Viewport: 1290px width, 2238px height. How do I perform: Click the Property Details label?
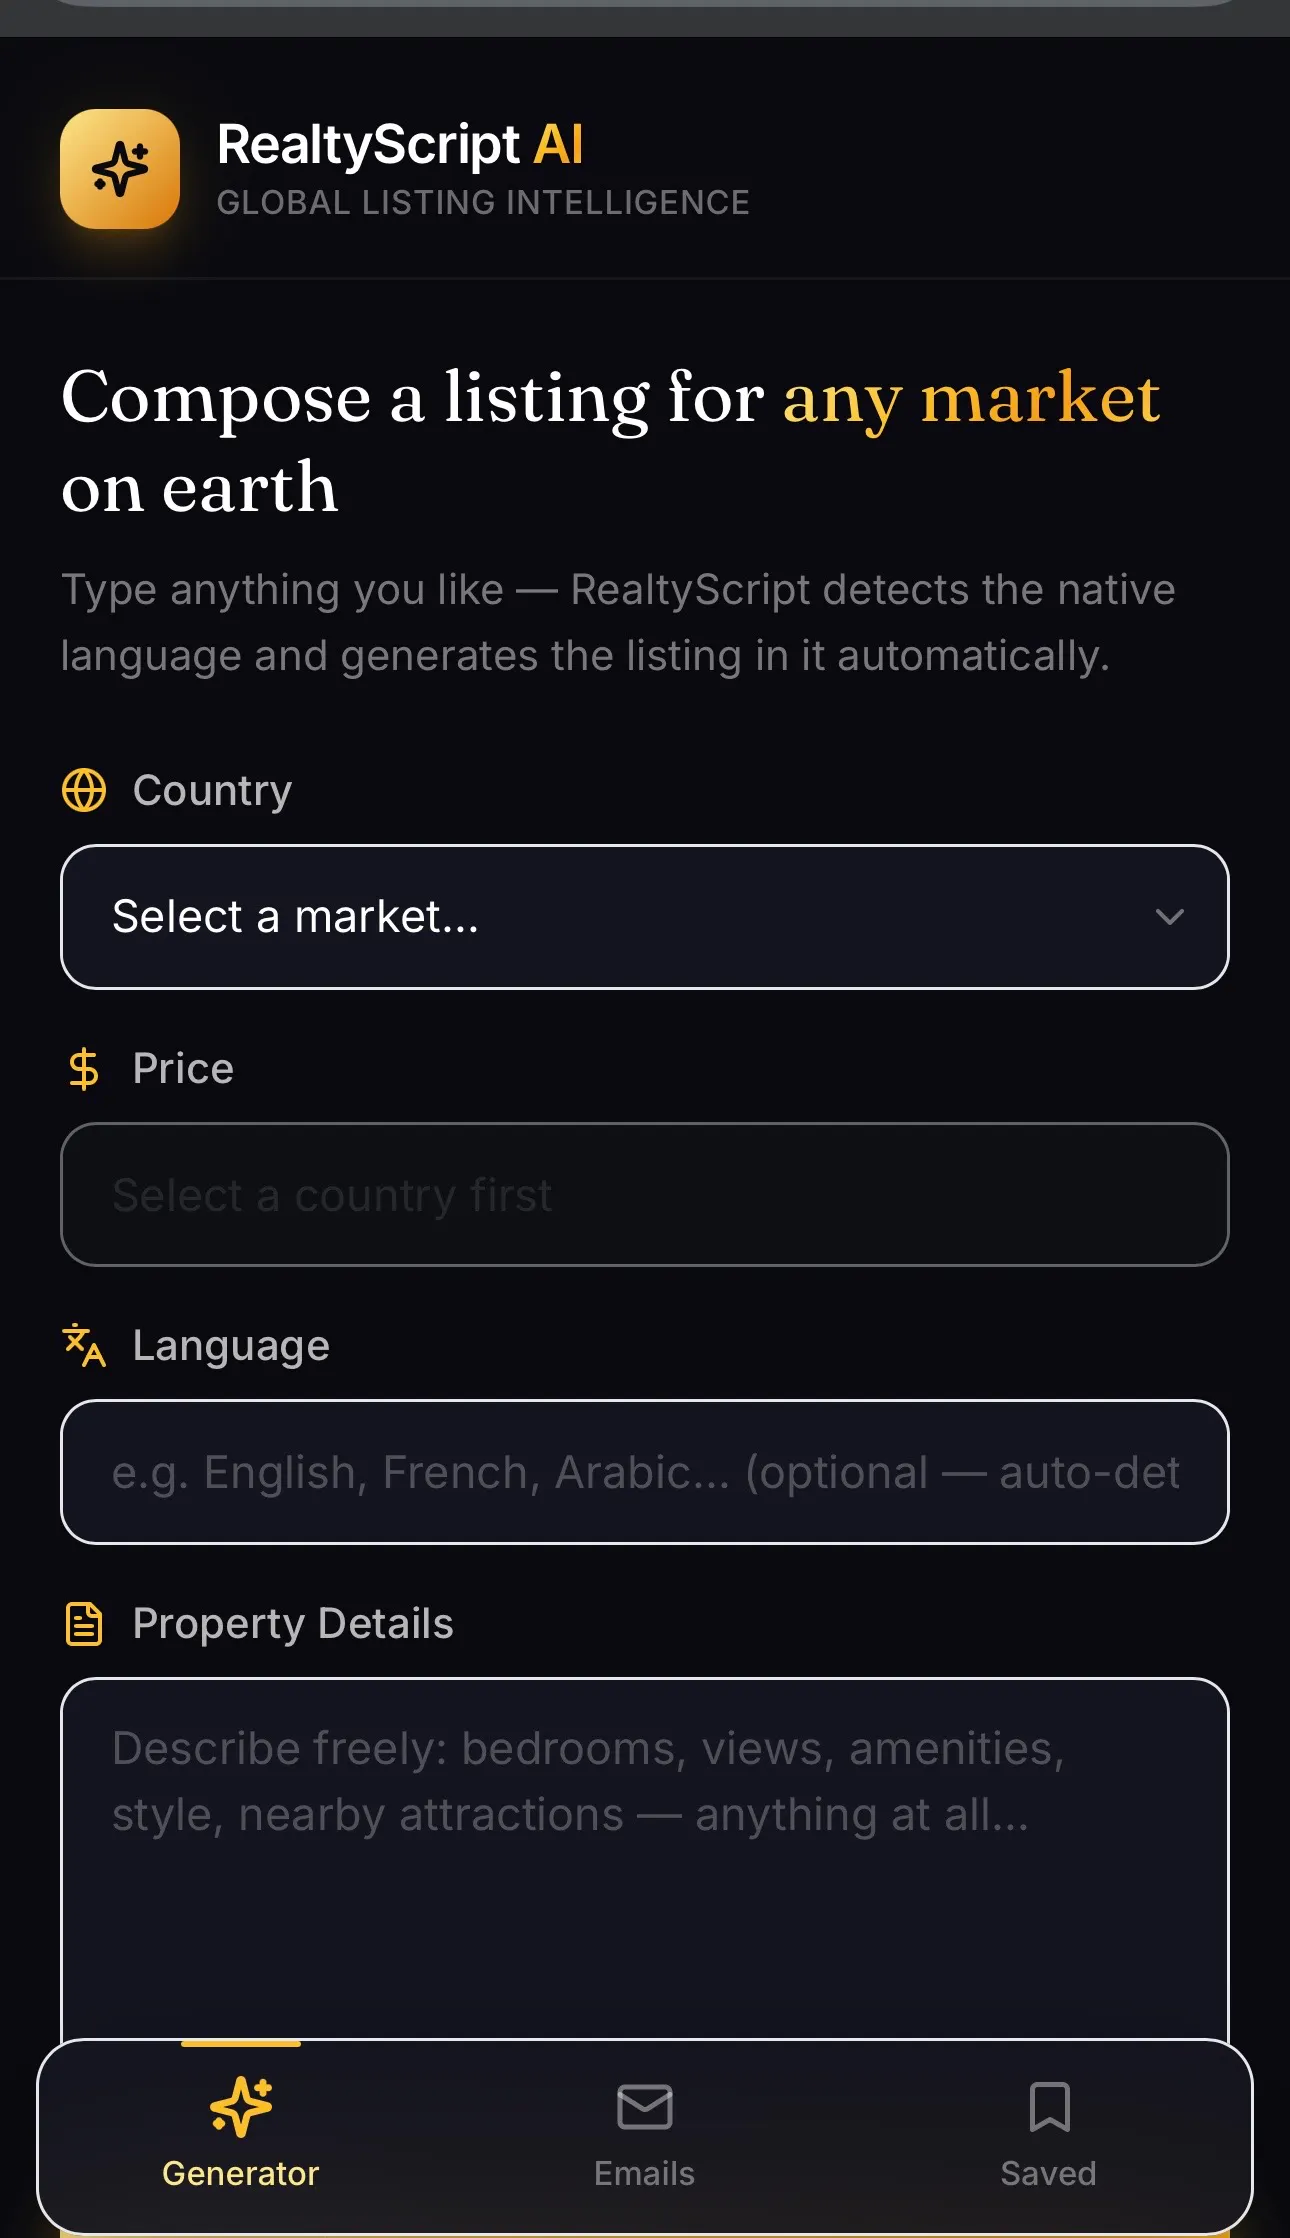[293, 1624]
